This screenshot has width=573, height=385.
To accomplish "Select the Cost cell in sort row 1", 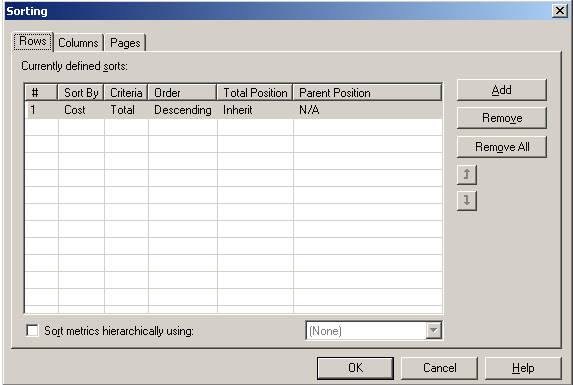I will 81,110.
